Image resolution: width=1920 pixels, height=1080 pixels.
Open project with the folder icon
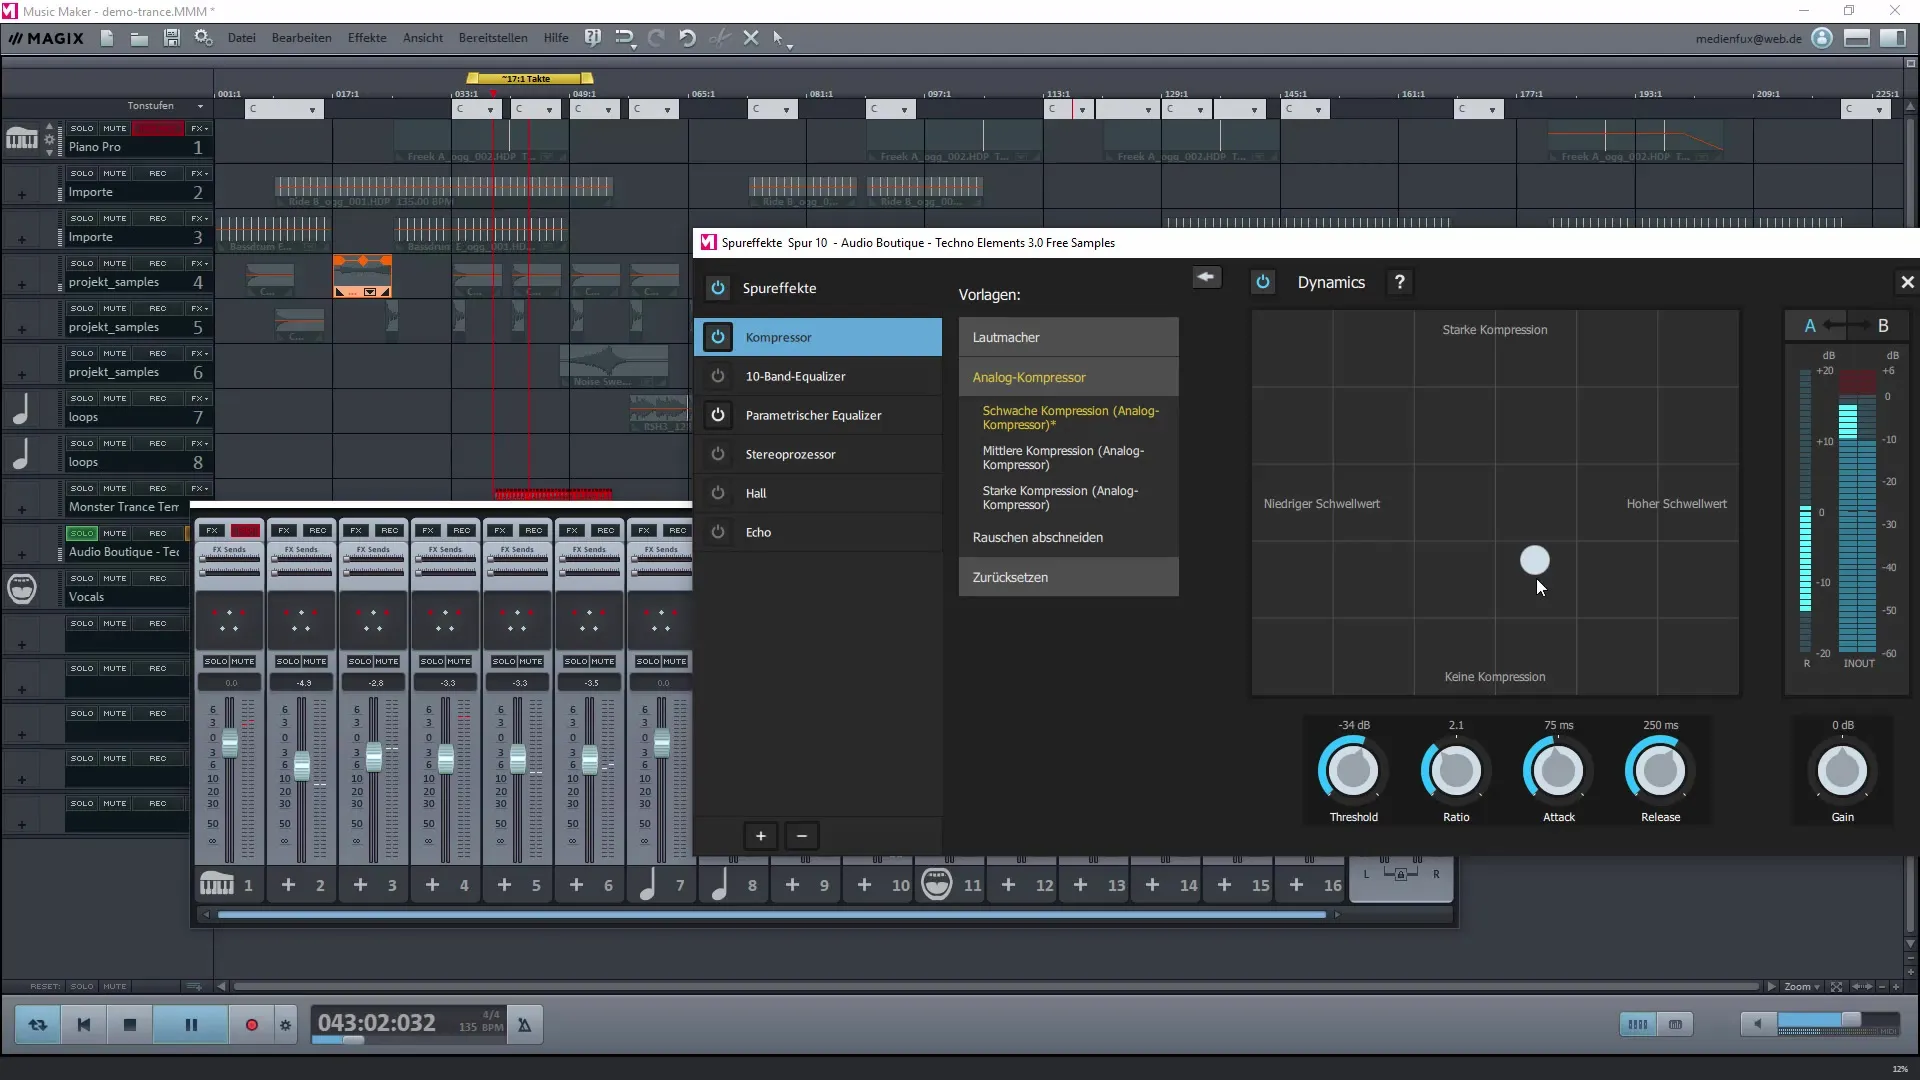point(139,38)
